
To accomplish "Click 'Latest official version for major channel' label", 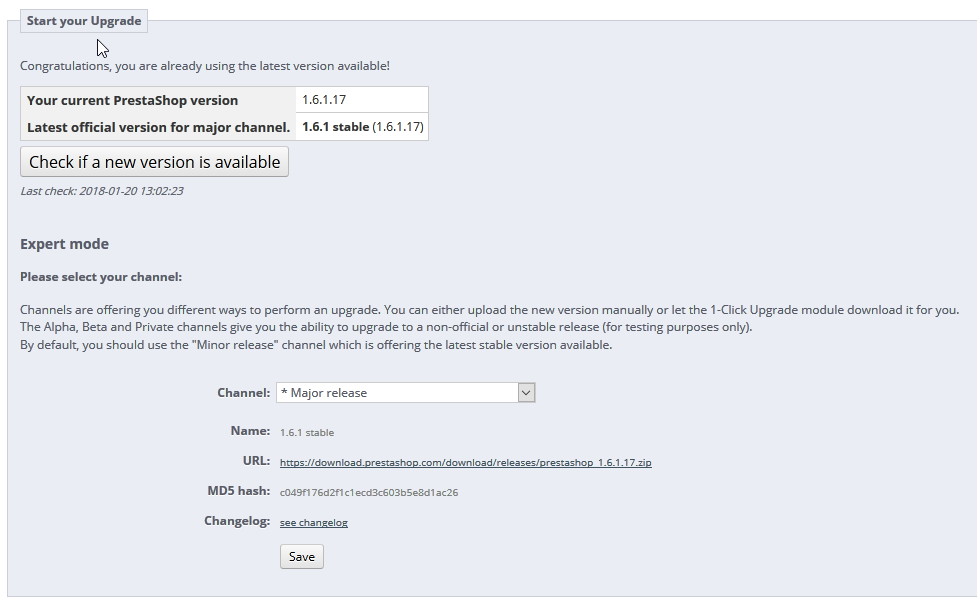I will coord(158,127).
